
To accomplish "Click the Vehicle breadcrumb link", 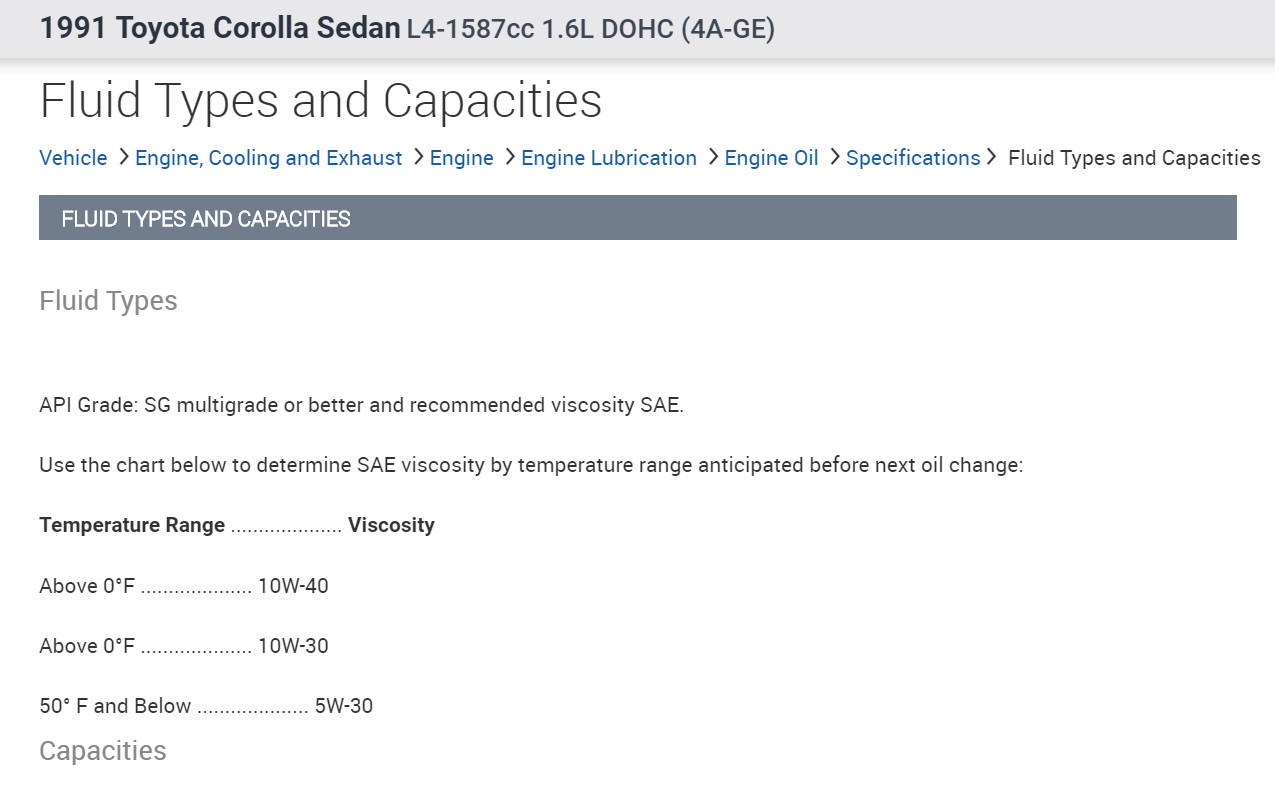I will click(x=73, y=158).
